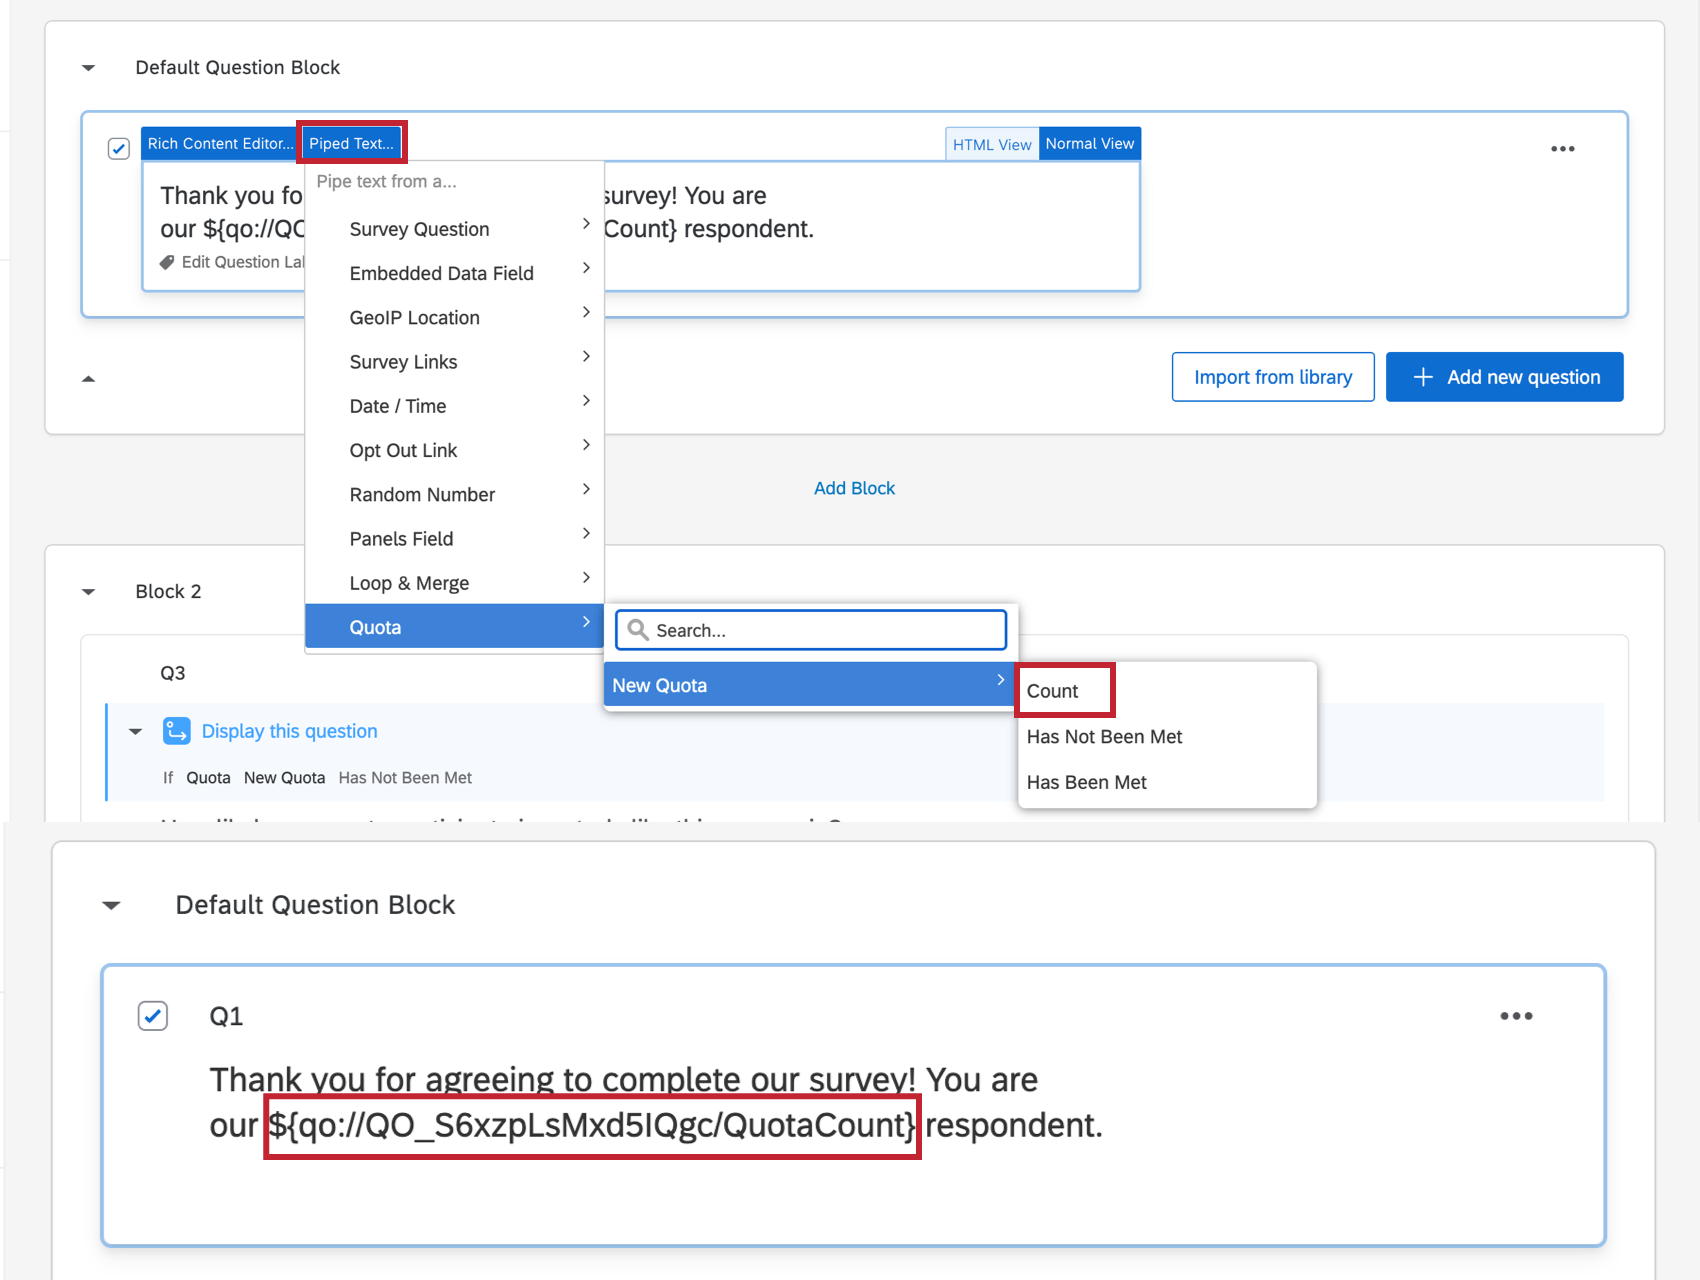The image size is (1700, 1280).
Task: Collapse Block 2
Action: (88, 591)
